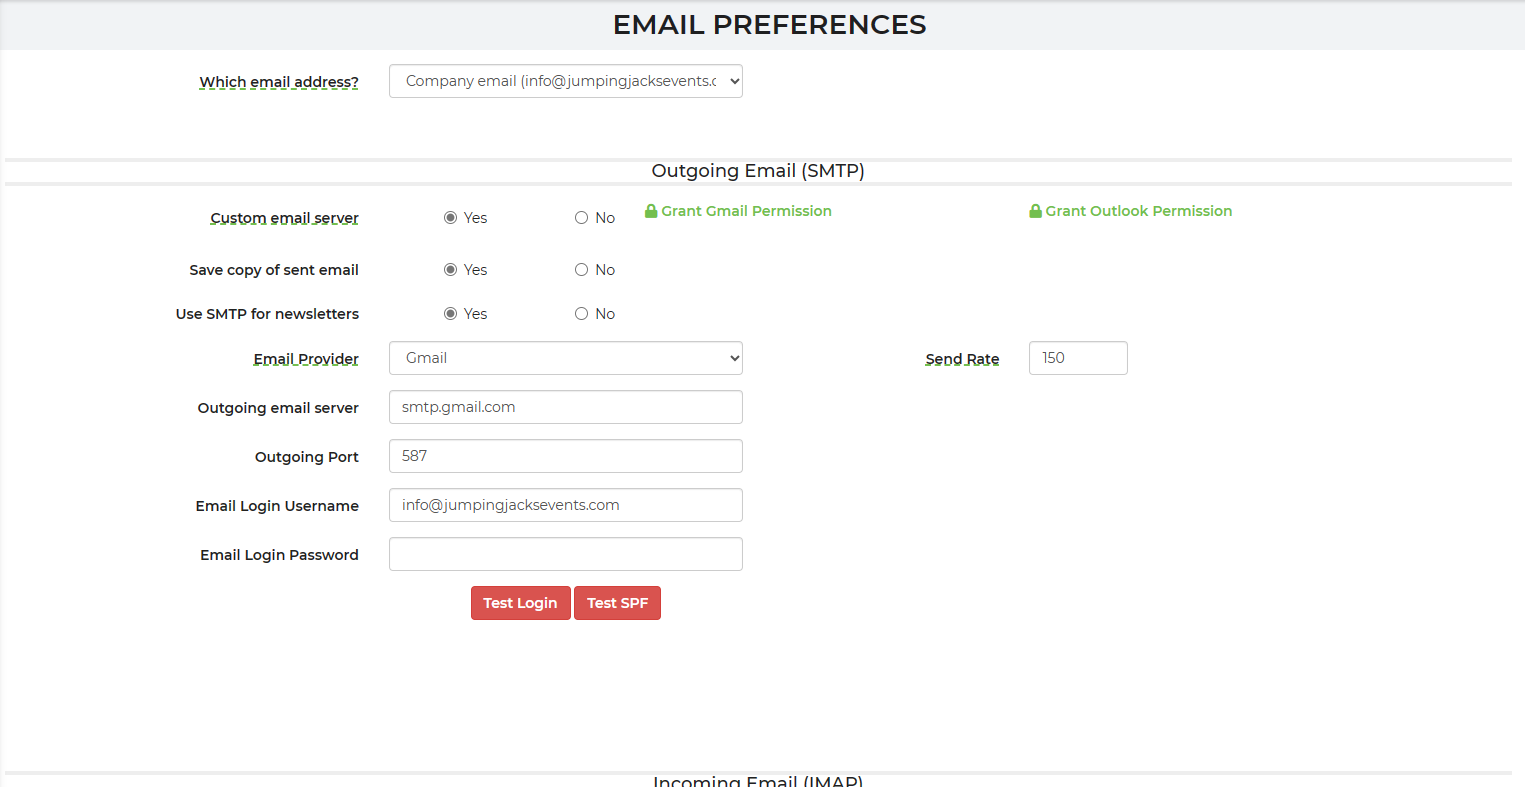
Task: Select Yes for Save copy of sent email
Action: click(450, 270)
